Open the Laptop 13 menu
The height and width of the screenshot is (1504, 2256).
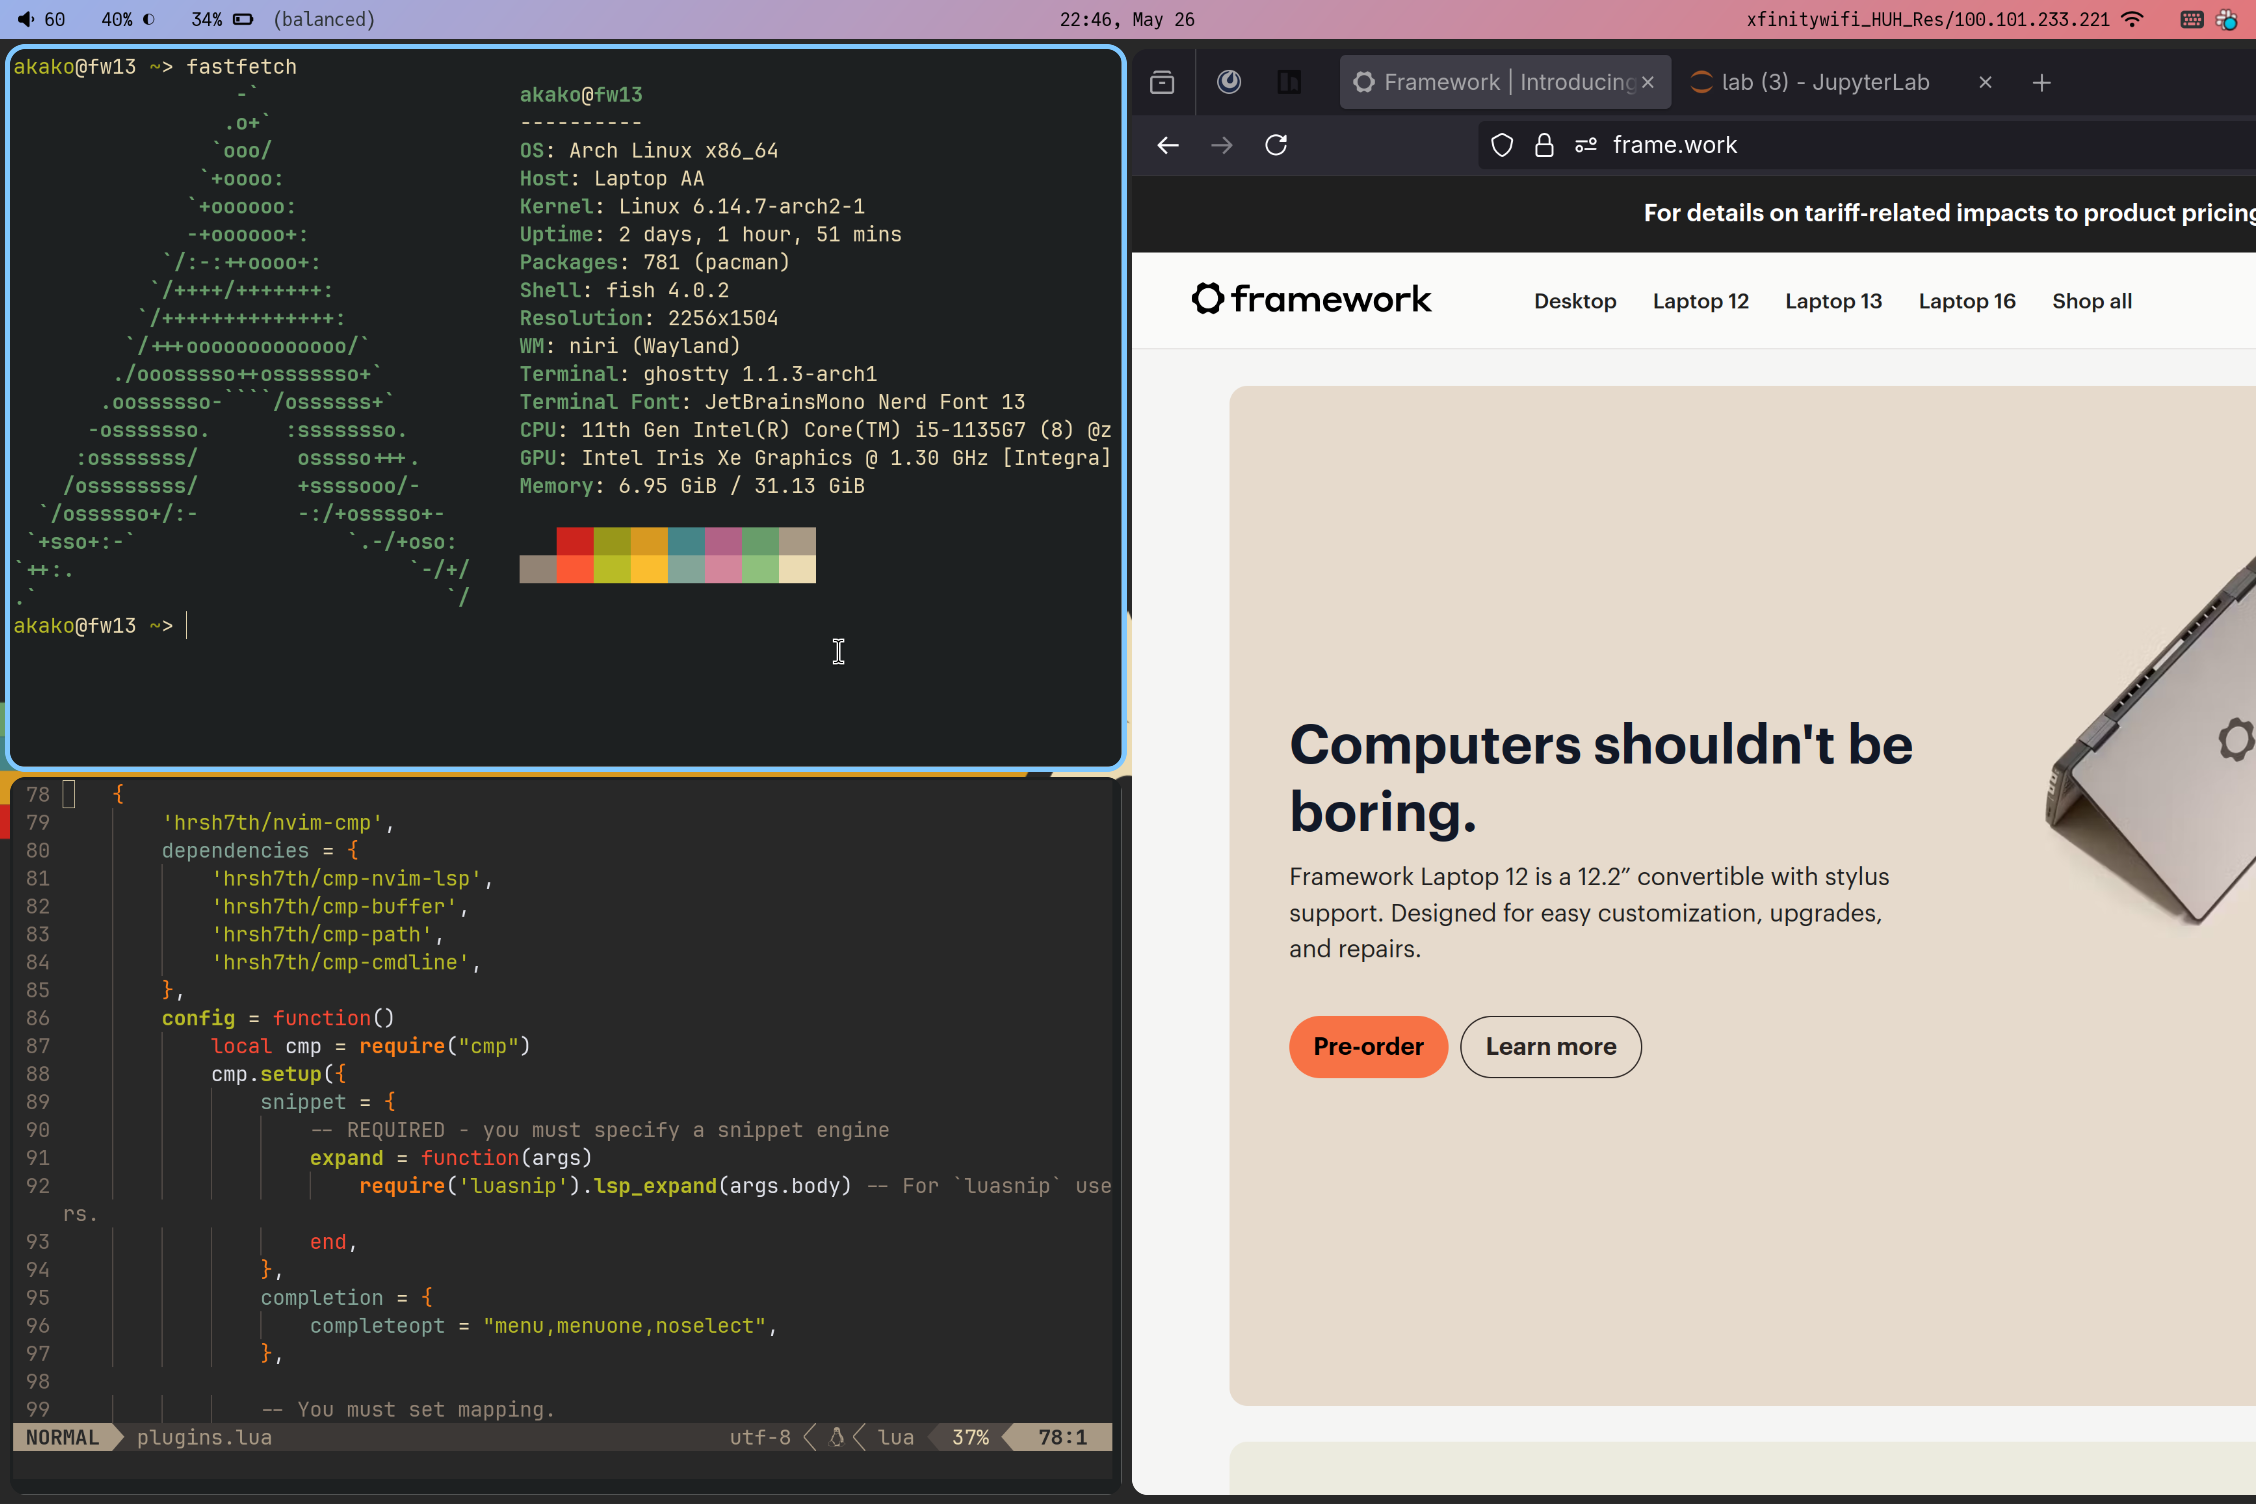pyautogui.click(x=1833, y=301)
